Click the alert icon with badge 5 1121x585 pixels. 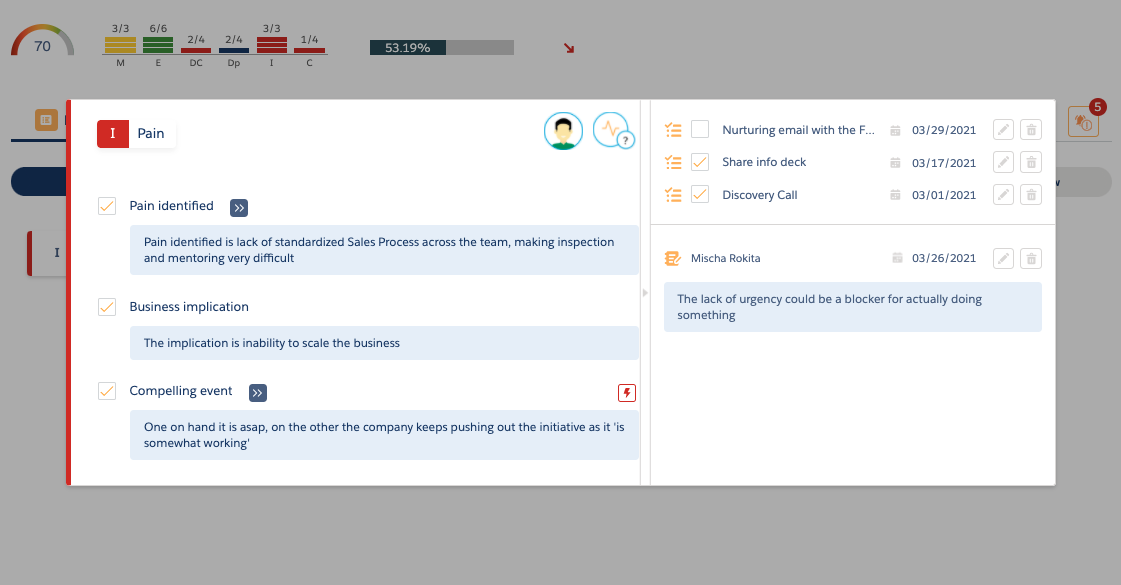1083,121
